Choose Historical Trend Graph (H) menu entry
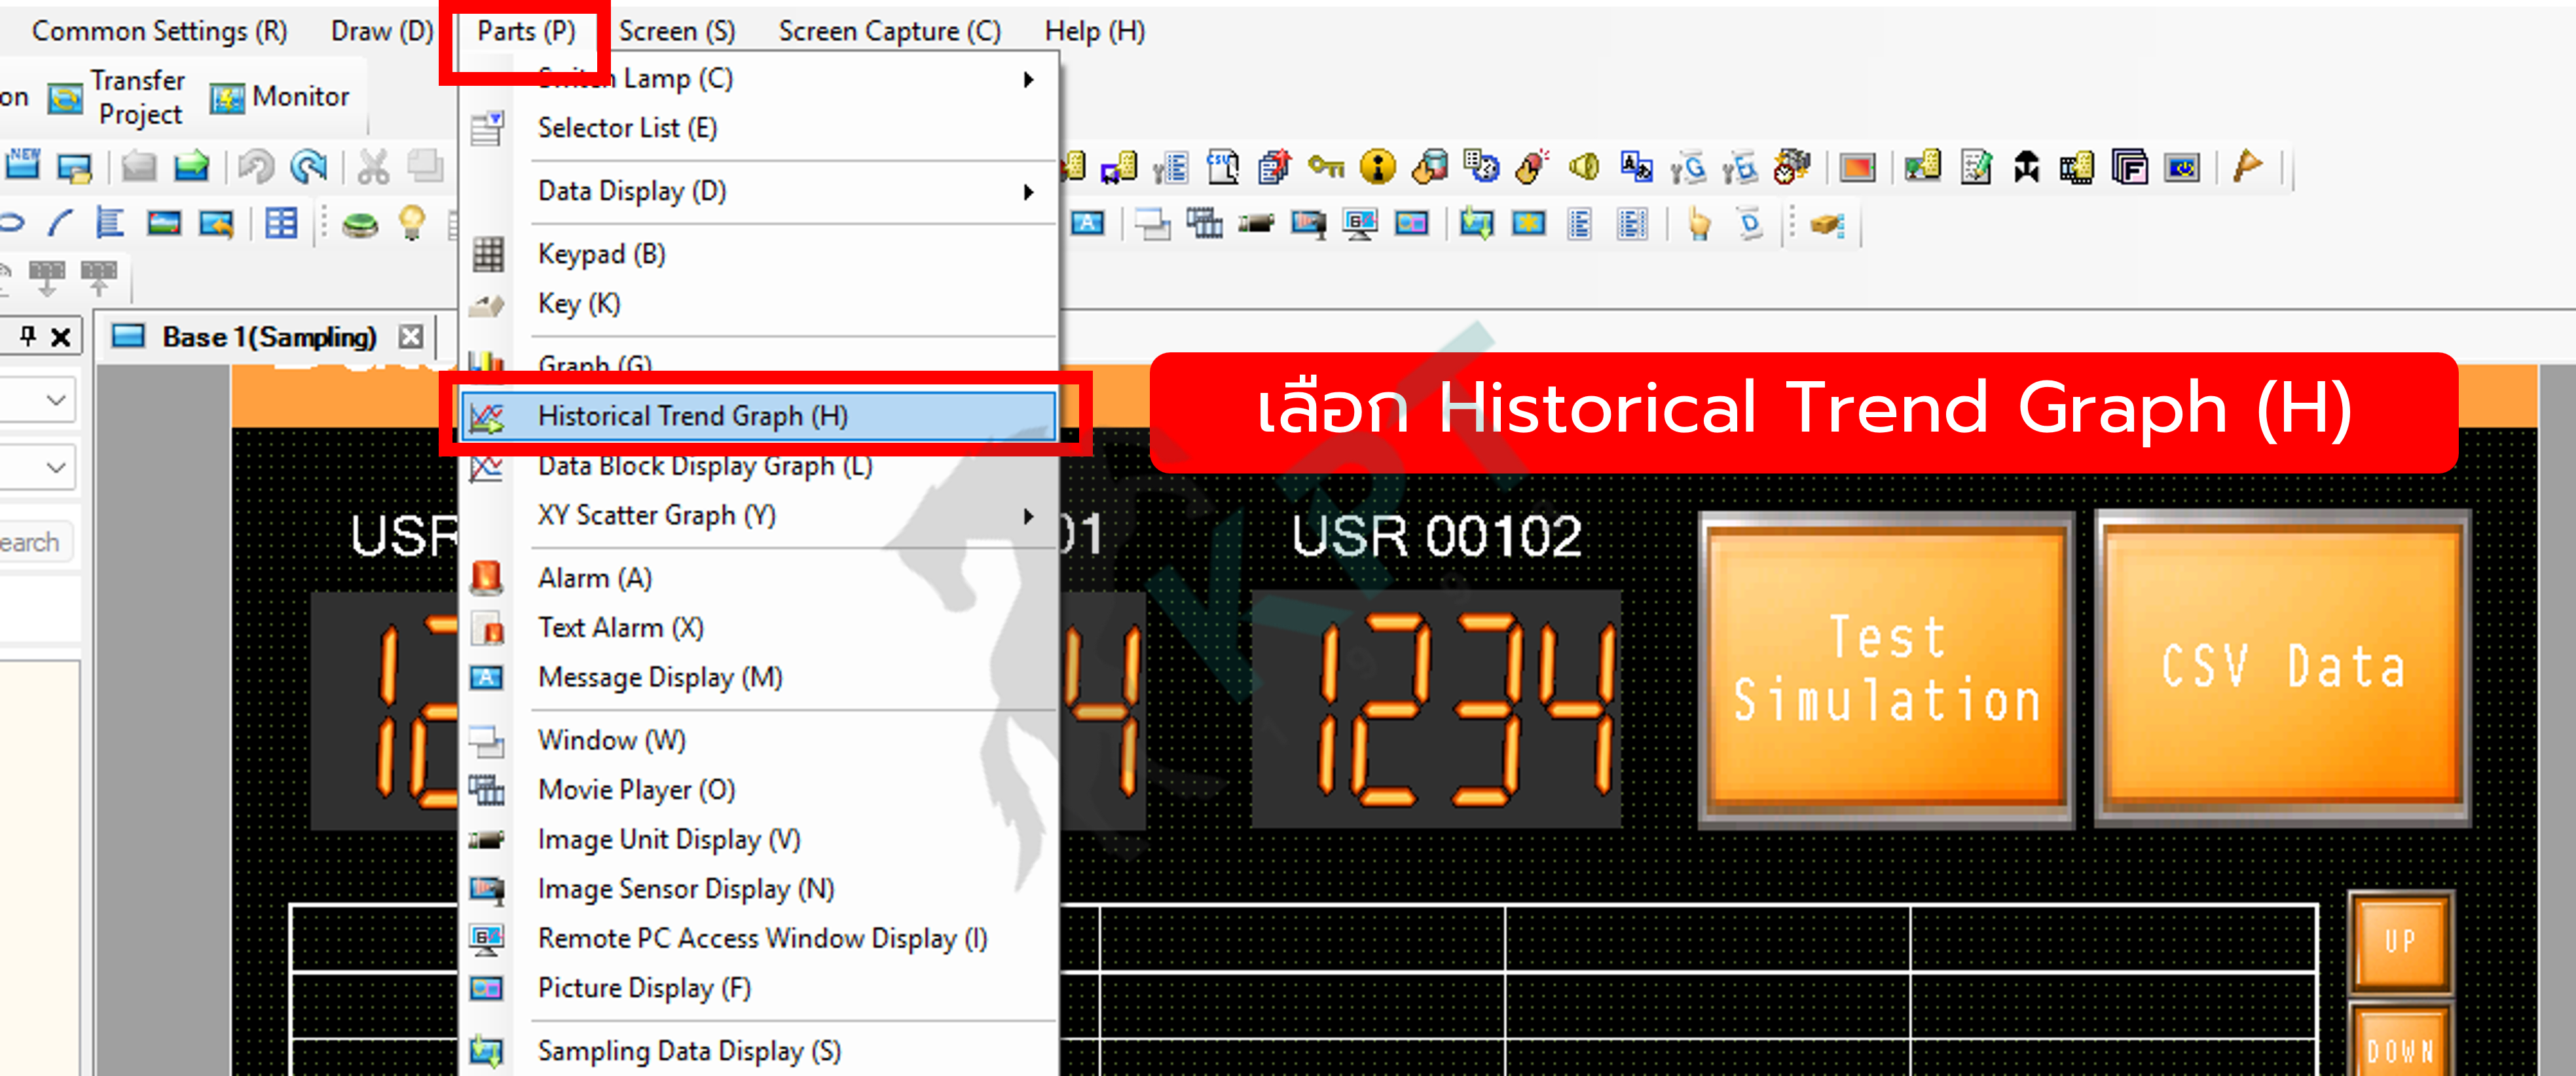 758,416
